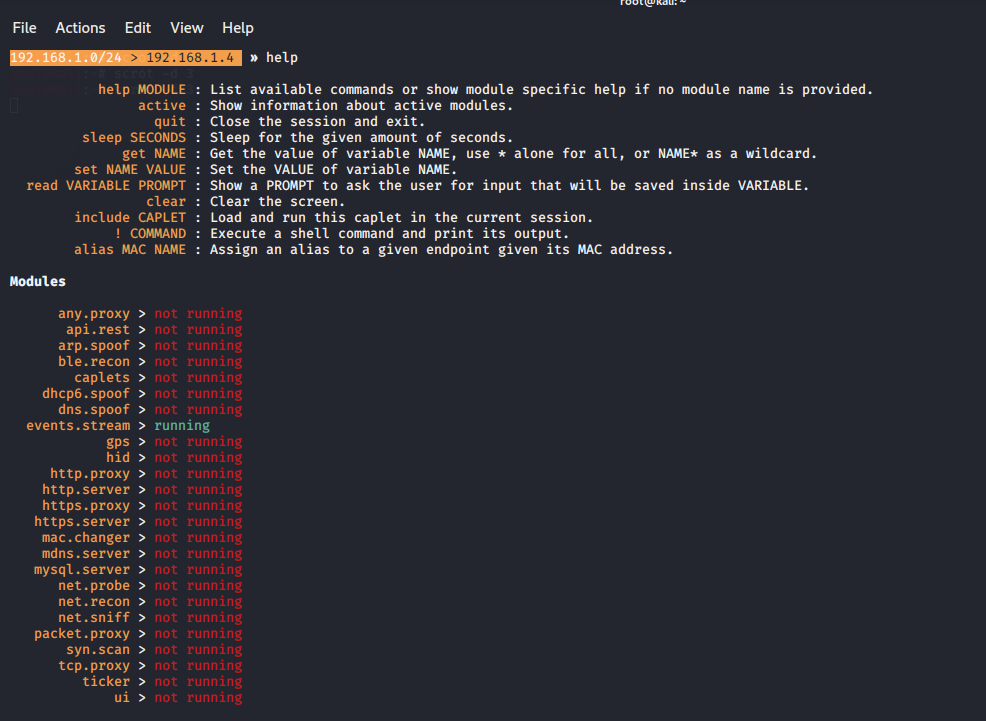Click the wifi-free ui module name
This screenshot has width=986, height=721.
click(122, 698)
